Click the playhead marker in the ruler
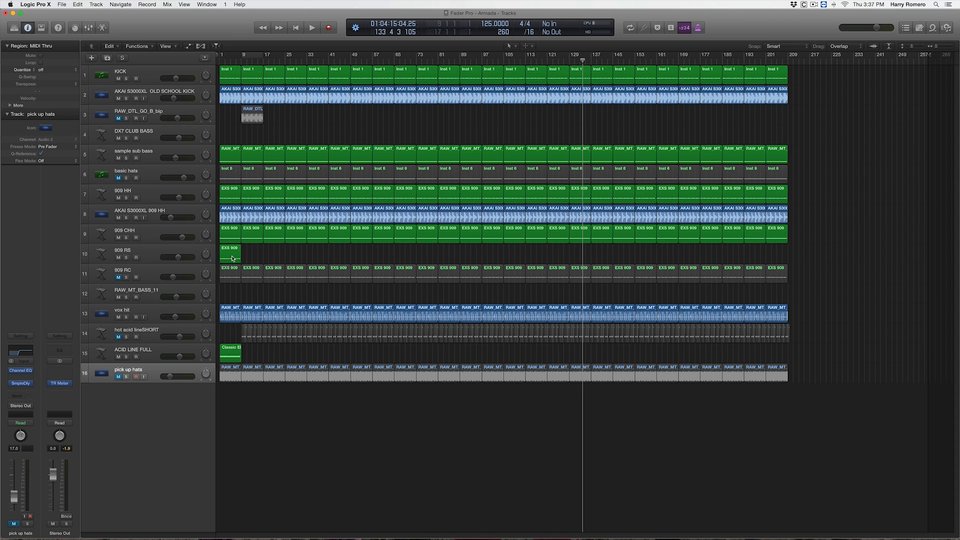Screen dimensions: 960x540 point(582,60)
